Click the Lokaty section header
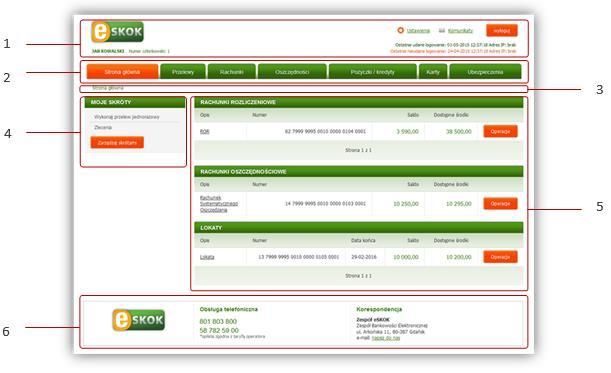 (x=359, y=228)
